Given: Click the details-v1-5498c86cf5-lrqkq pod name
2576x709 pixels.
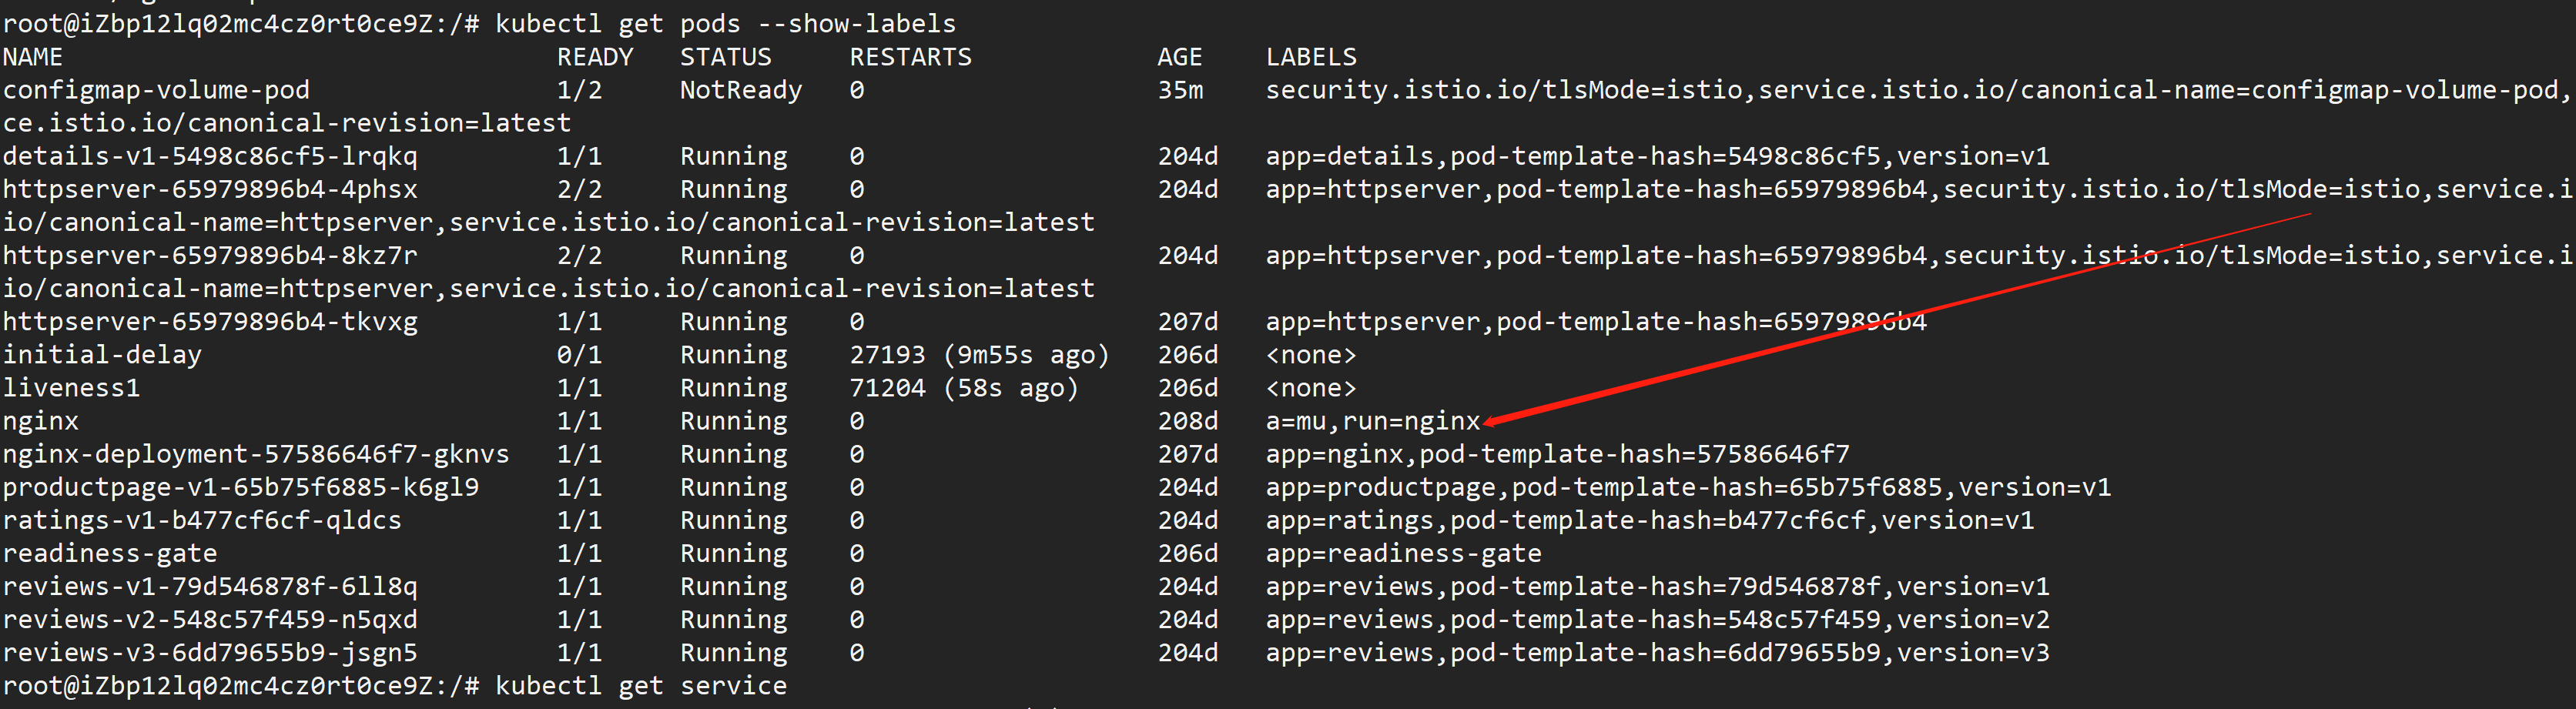Looking at the screenshot, I should [x=210, y=156].
